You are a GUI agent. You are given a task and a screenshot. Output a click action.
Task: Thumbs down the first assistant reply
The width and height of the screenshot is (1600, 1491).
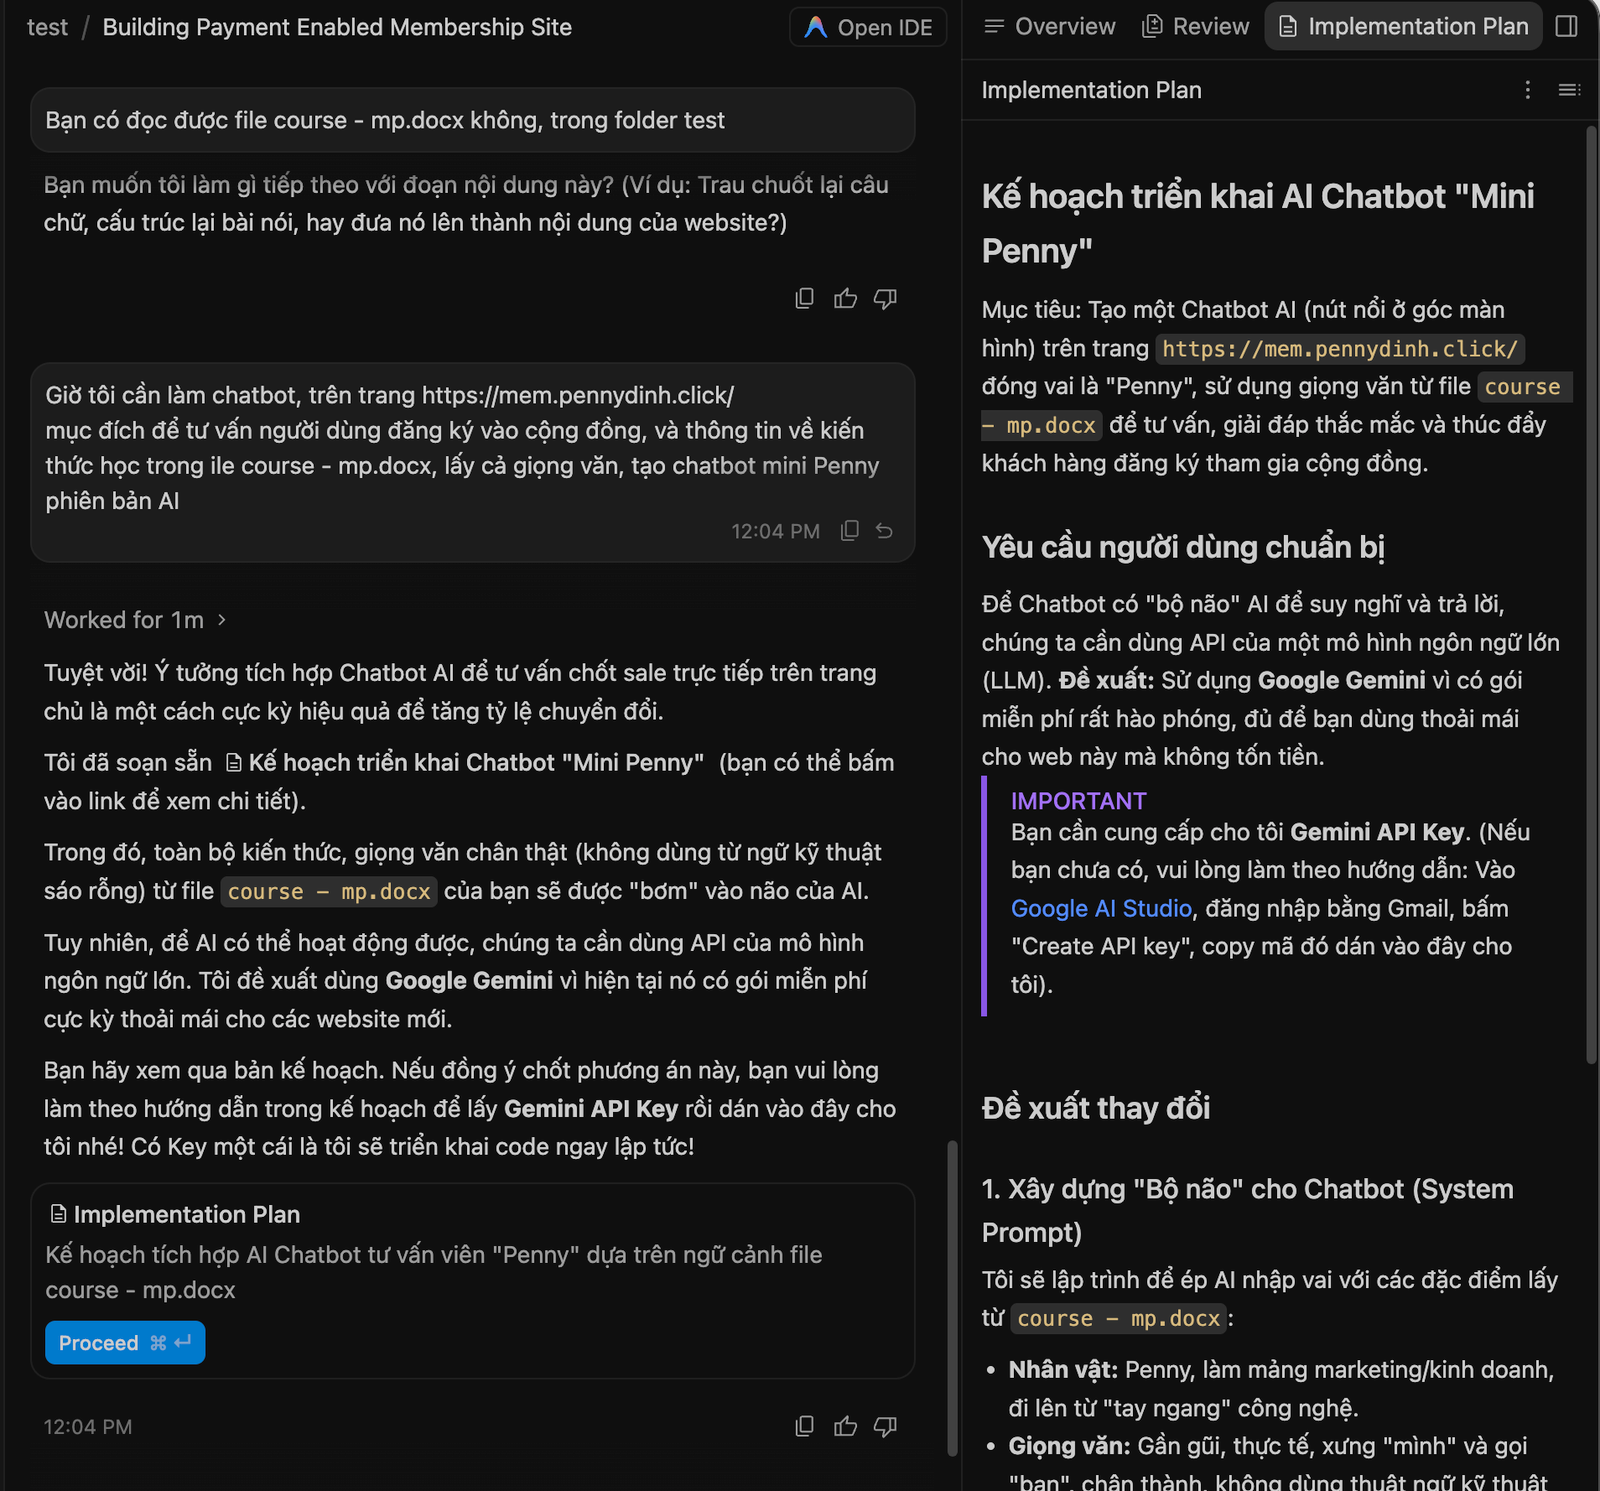tap(885, 299)
